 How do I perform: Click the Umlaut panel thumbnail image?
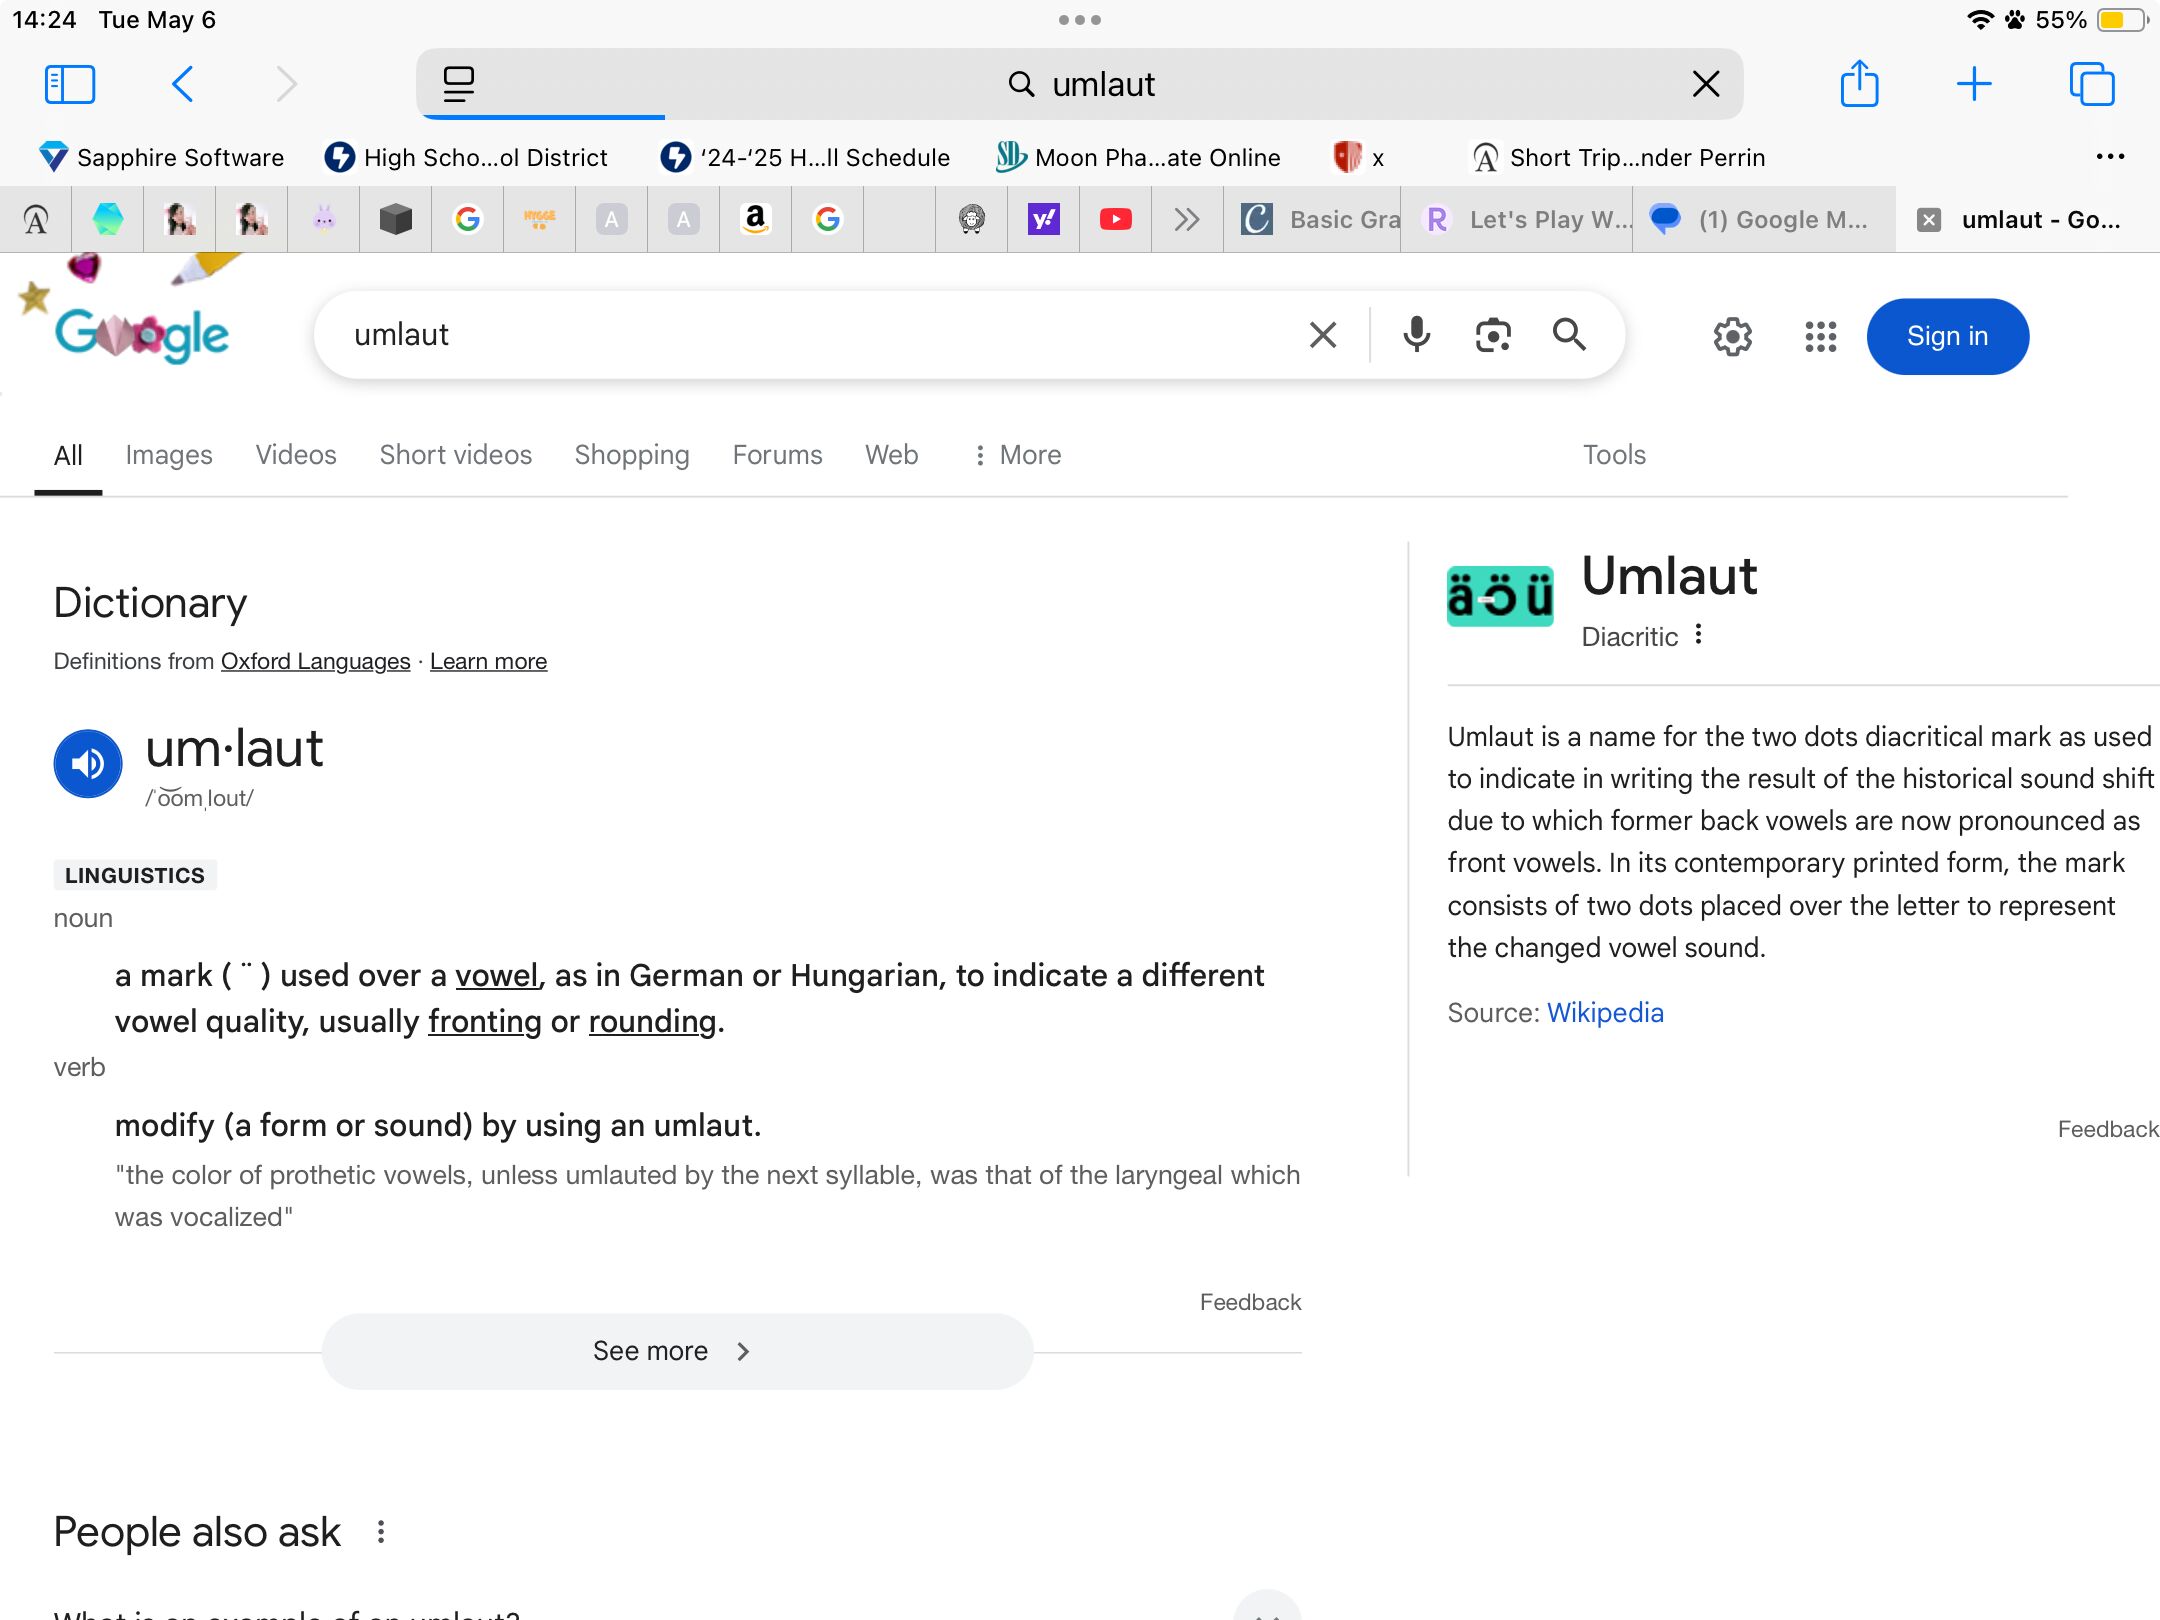point(1500,597)
